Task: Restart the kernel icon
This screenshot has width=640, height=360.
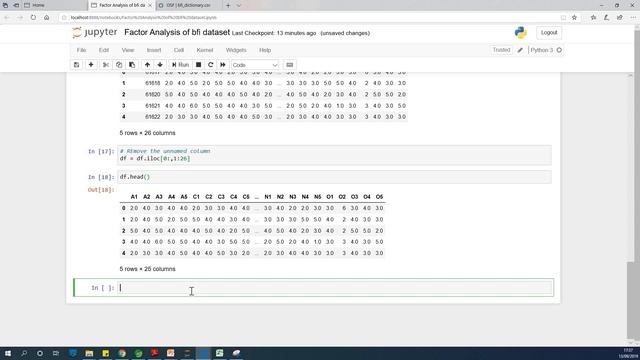Action: 211,65
